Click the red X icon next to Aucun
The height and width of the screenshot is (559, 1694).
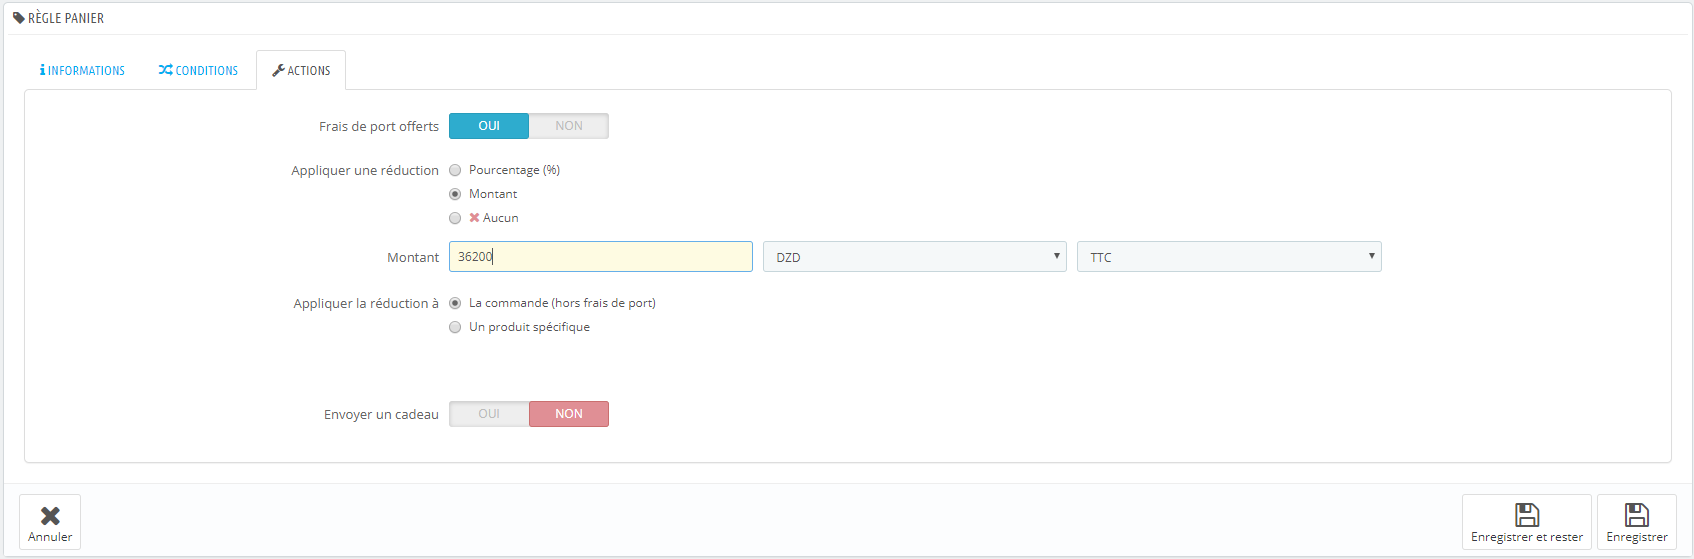pyautogui.click(x=474, y=217)
